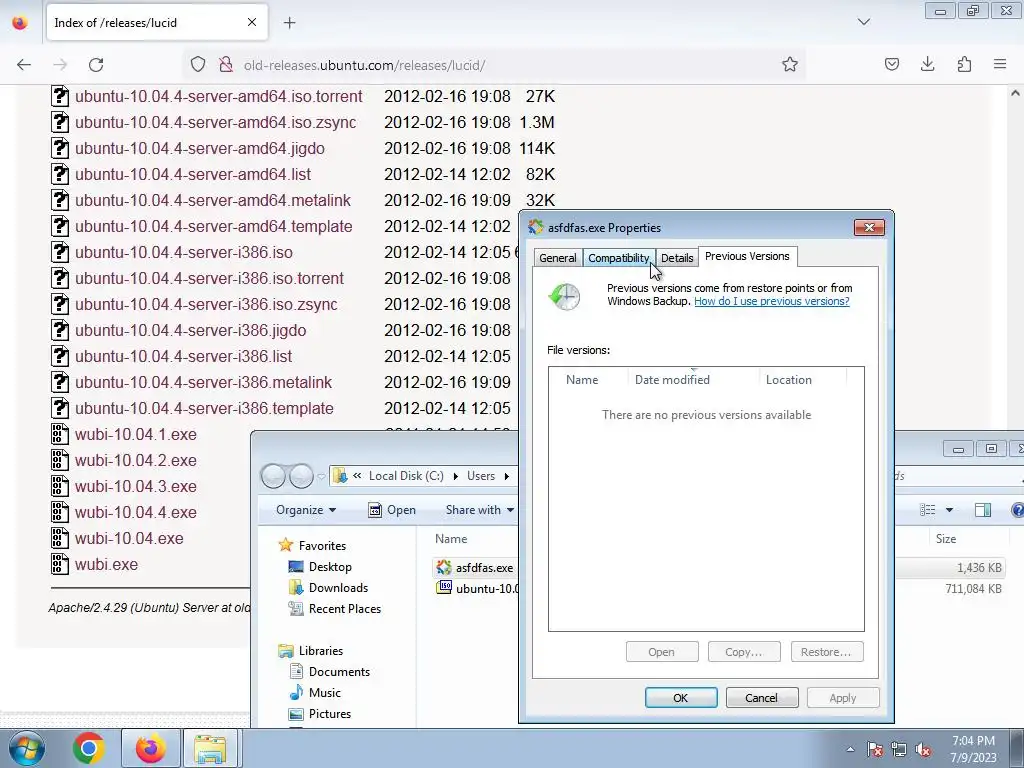Select the Previous Versions tab
This screenshot has width=1024, height=768.
(747, 256)
